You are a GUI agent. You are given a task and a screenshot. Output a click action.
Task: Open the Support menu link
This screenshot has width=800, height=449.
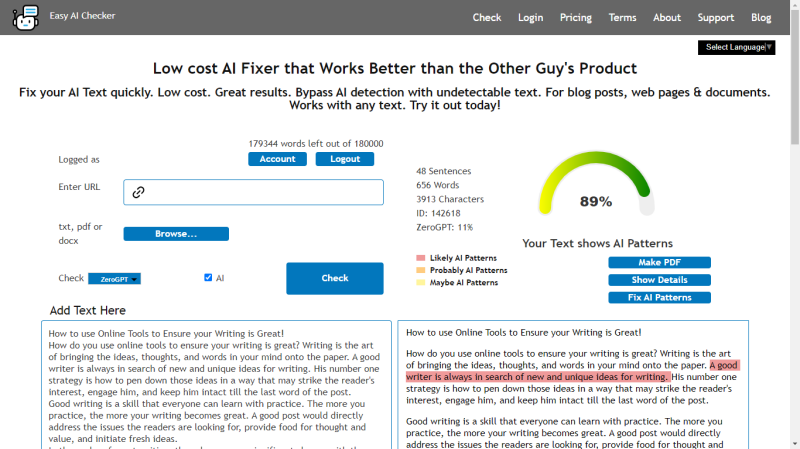pyautogui.click(x=715, y=18)
